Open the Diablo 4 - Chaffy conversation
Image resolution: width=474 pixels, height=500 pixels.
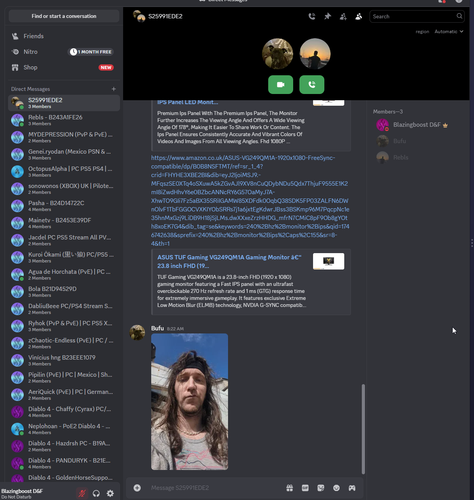pyautogui.click(x=64, y=412)
